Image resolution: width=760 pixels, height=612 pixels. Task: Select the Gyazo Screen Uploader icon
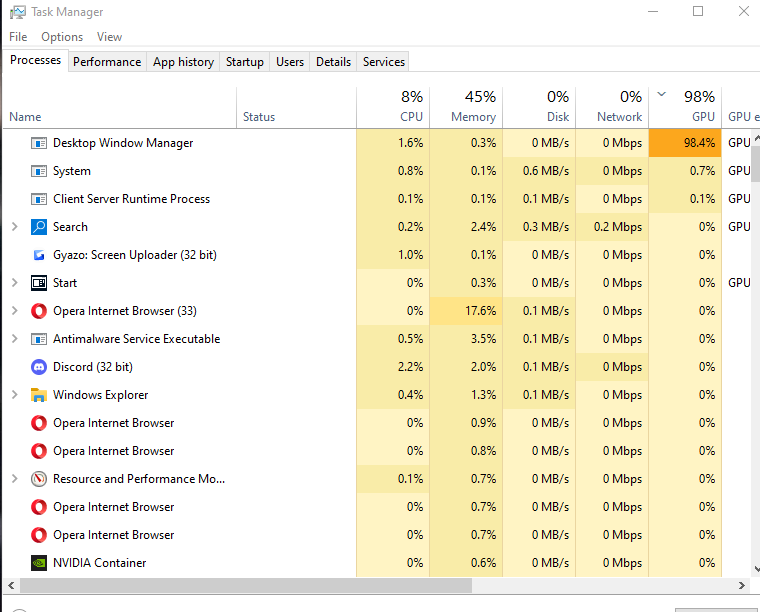click(39, 255)
